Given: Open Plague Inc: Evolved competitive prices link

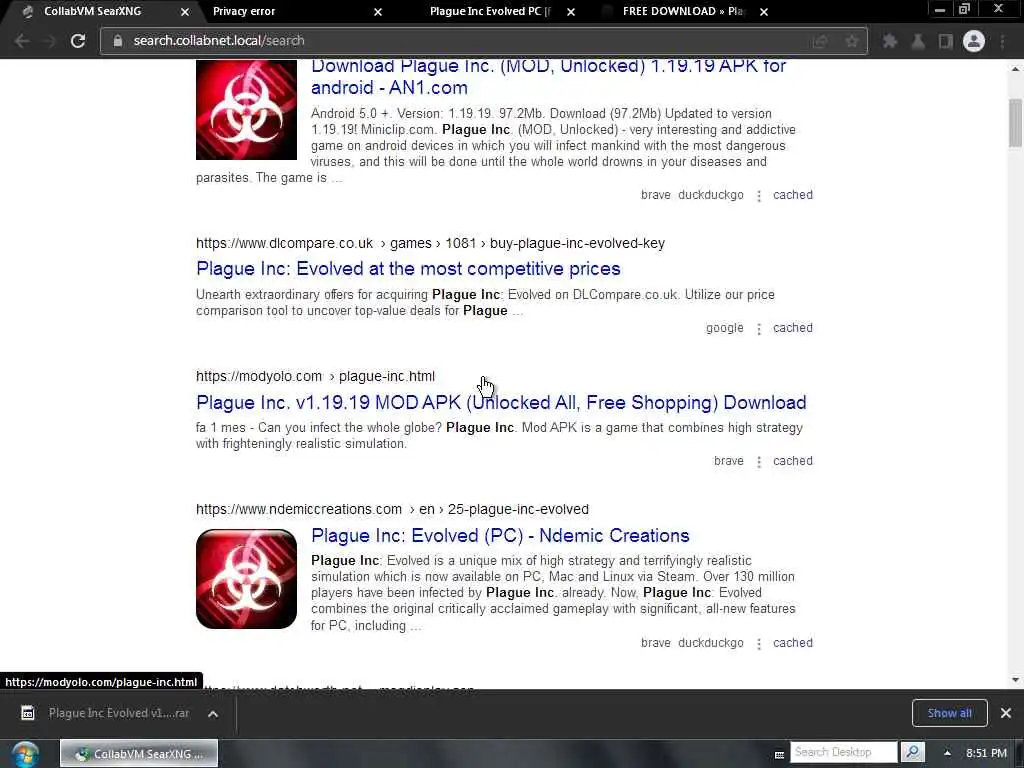Looking at the screenshot, I should tap(408, 268).
